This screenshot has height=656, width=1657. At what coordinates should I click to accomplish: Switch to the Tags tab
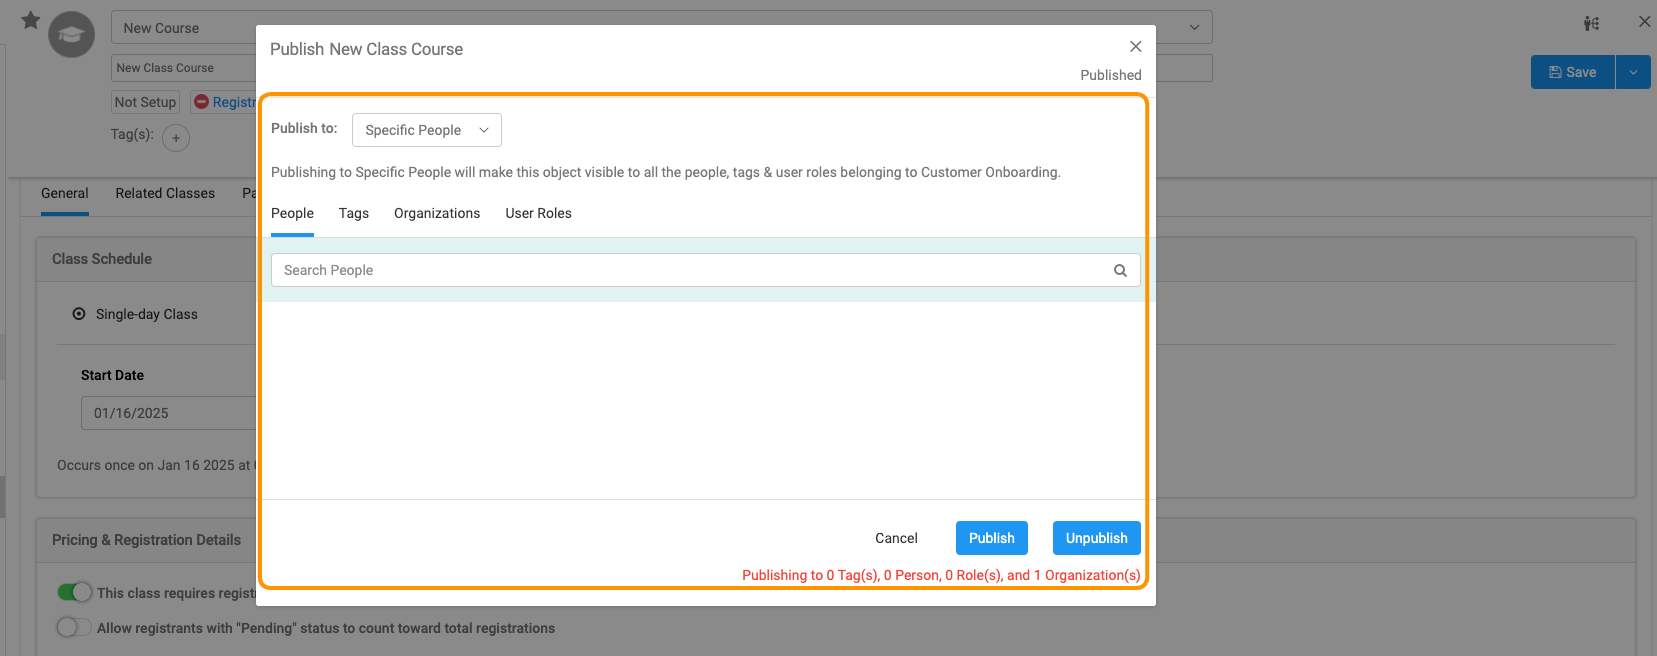[354, 213]
